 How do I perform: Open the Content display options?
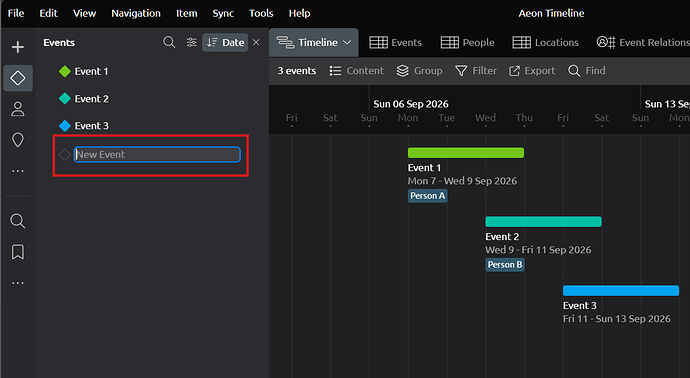pyautogui.click(x=356, y=71)
